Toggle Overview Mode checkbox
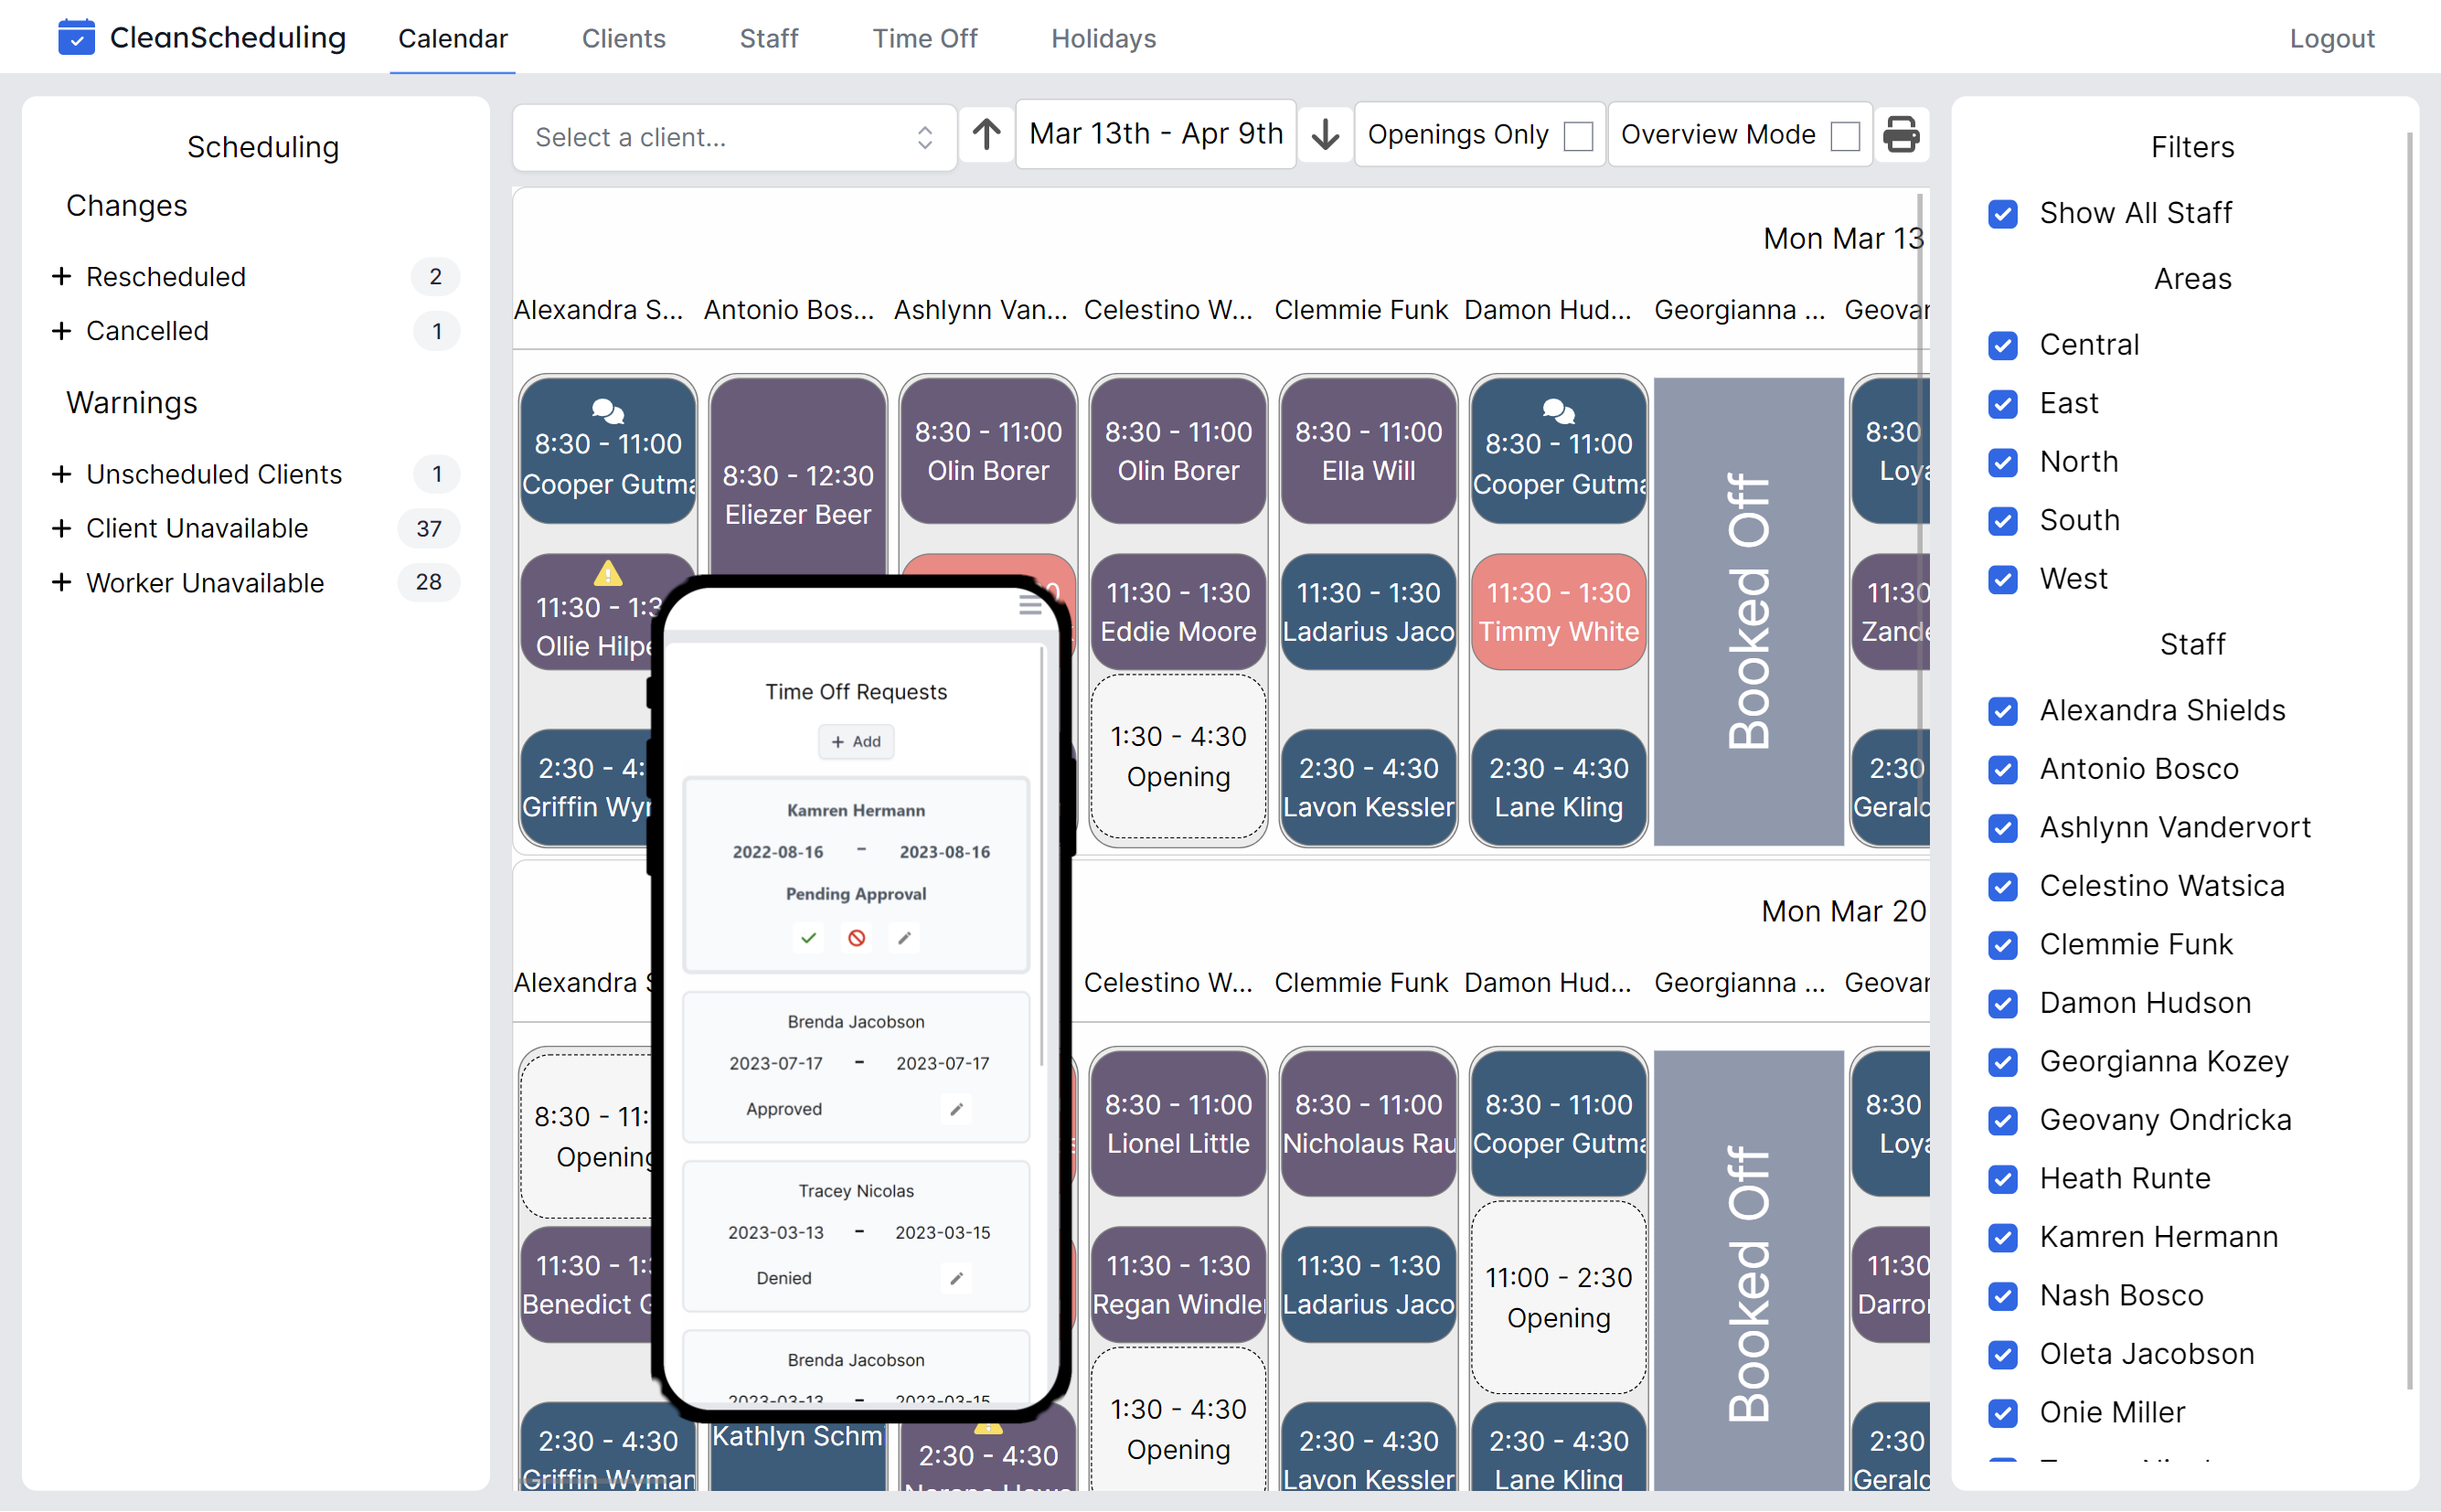Screen dimensions: 2441x1512 point(1844,135)
